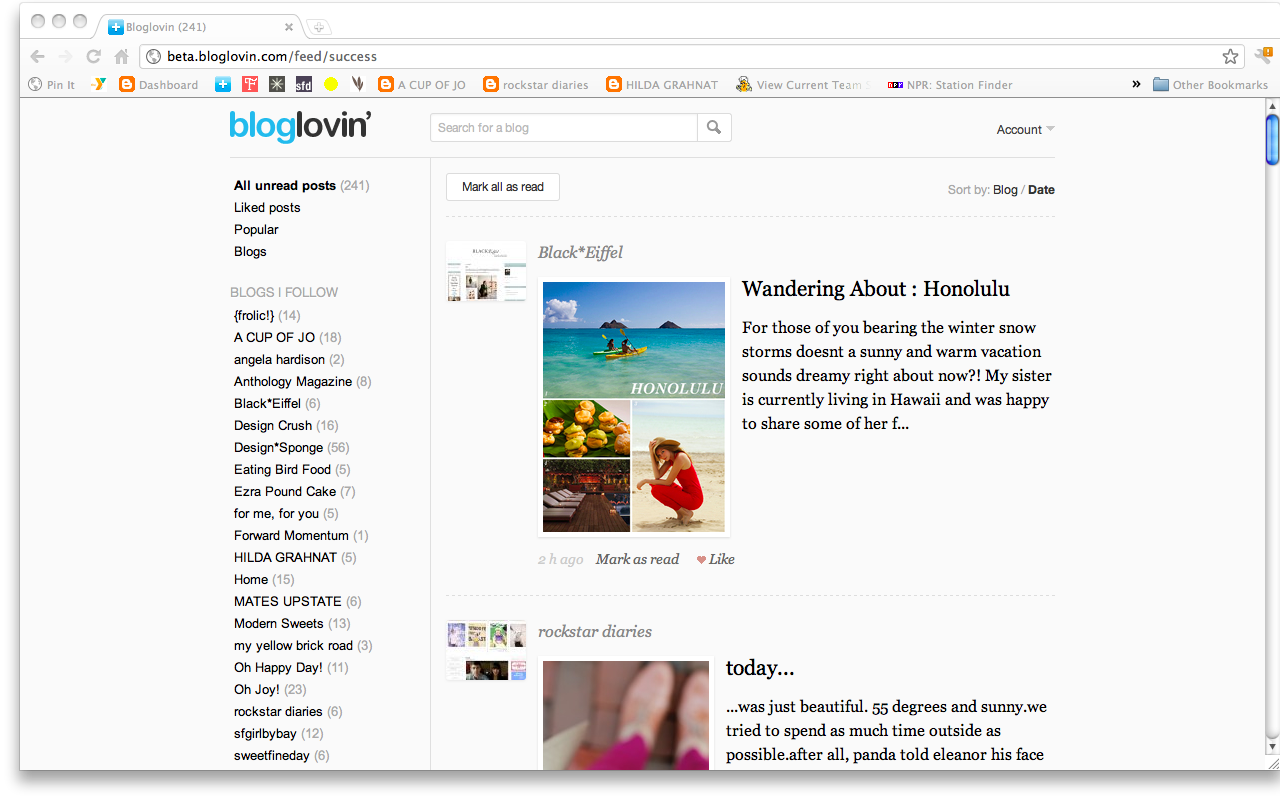Viewport: 1280px width, 800px height.
Task: Open Other Bookmarks folder
Action: point(1210,85)
